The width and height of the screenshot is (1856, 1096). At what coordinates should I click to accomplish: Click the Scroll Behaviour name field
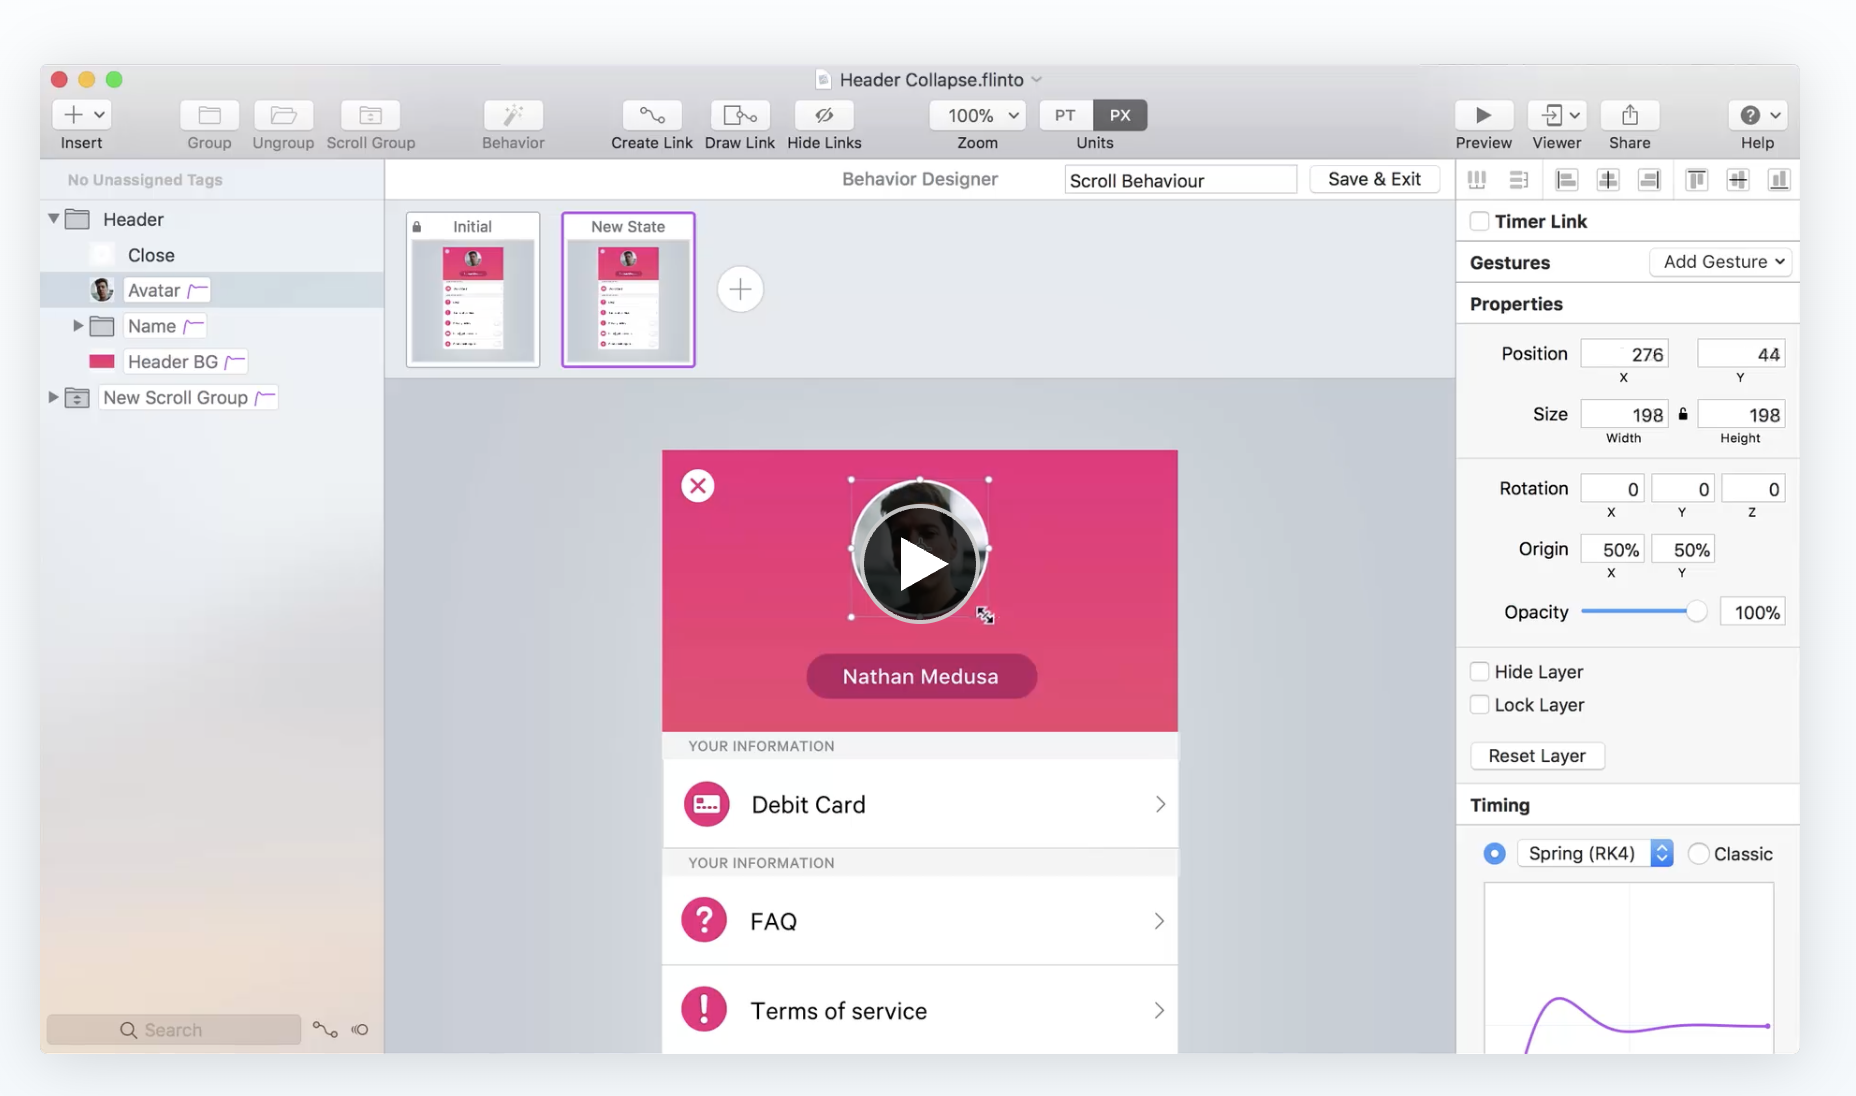pos(1181,180)
